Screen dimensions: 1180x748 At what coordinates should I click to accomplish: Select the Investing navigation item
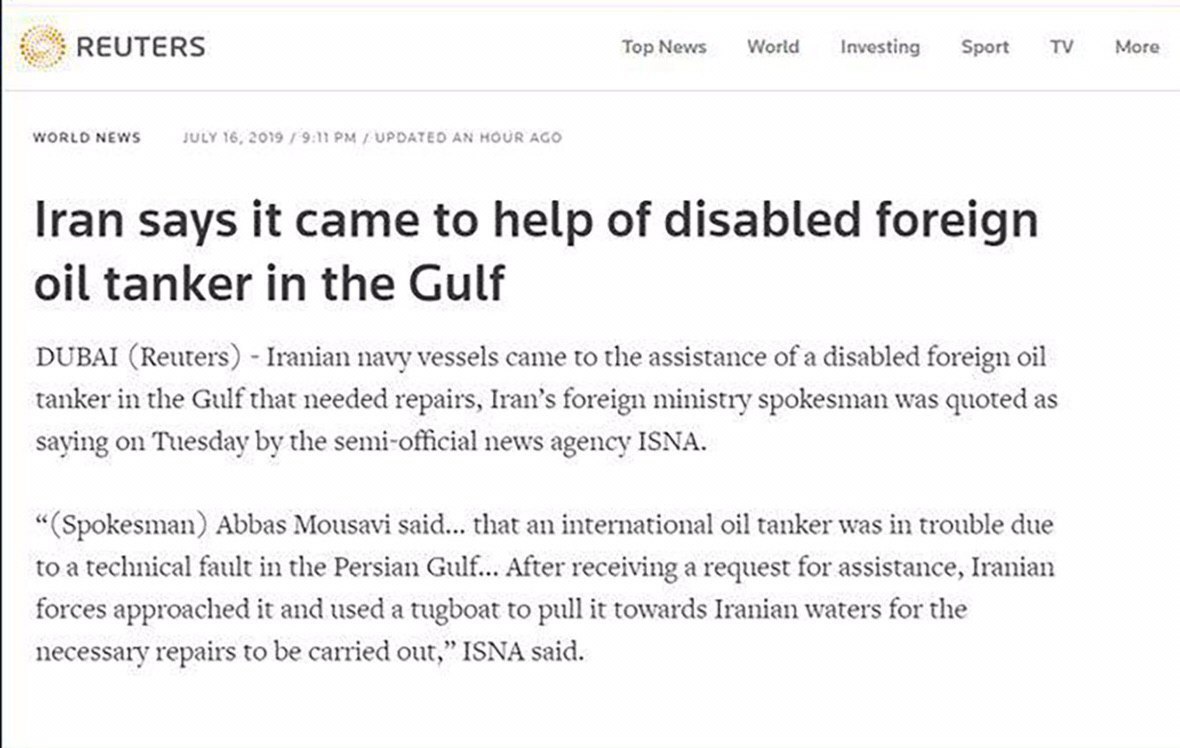point(879,47)
